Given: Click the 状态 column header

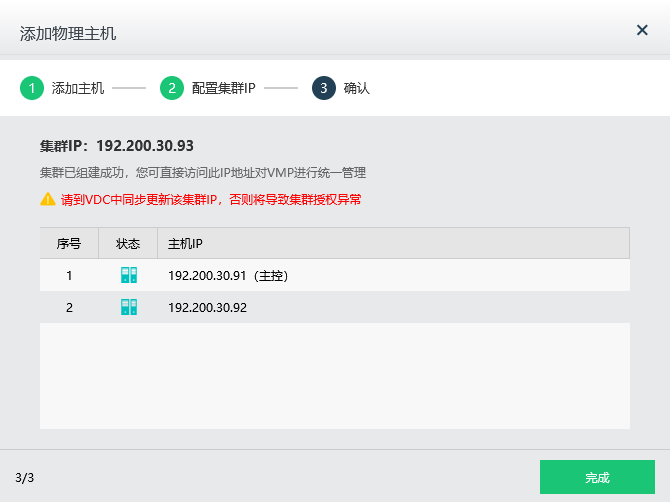Looking at the screenshot, I should point(128,243).
